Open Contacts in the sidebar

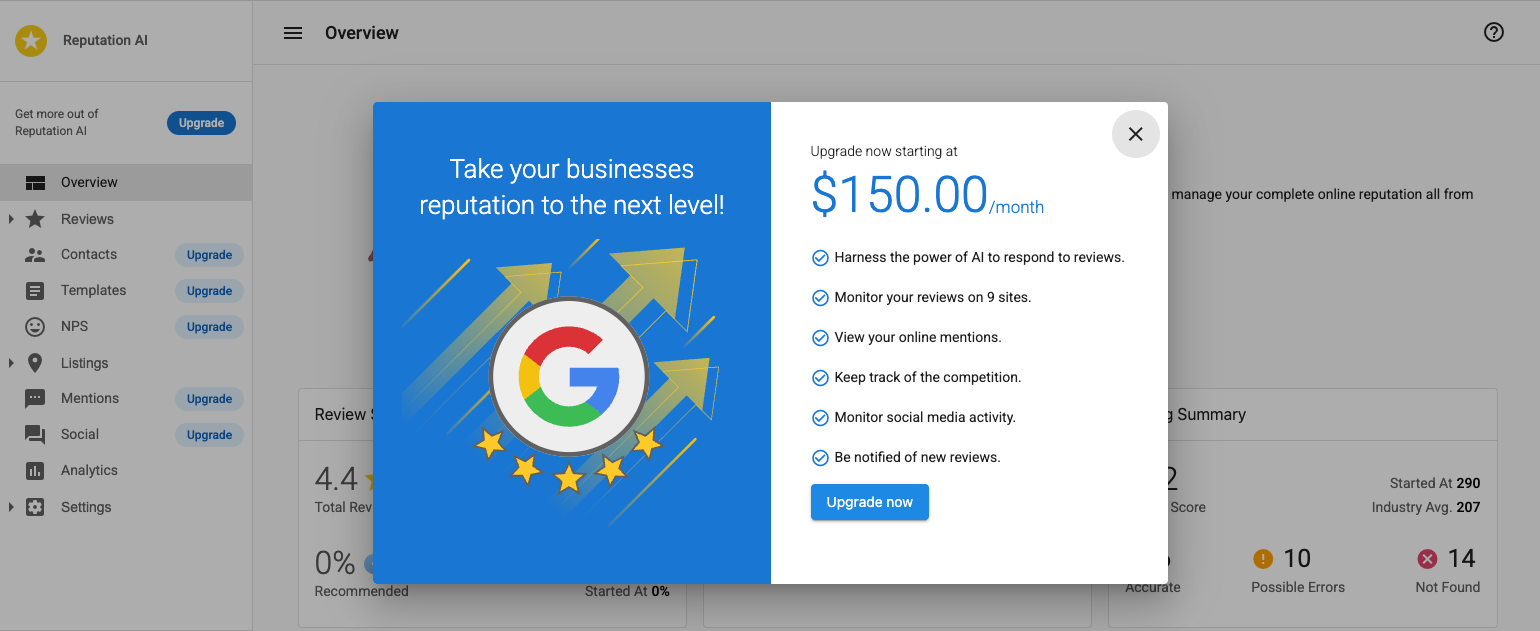[89, 254]
